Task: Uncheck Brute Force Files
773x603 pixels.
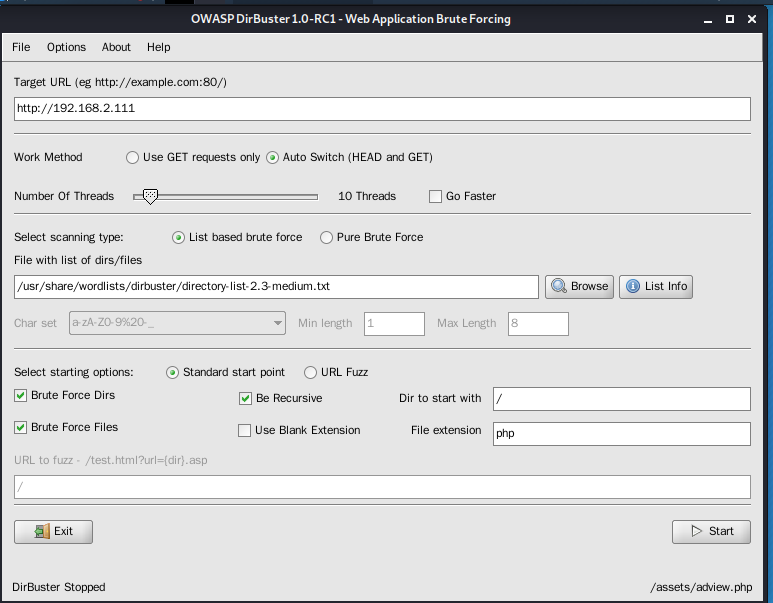Action: [21, 427]
